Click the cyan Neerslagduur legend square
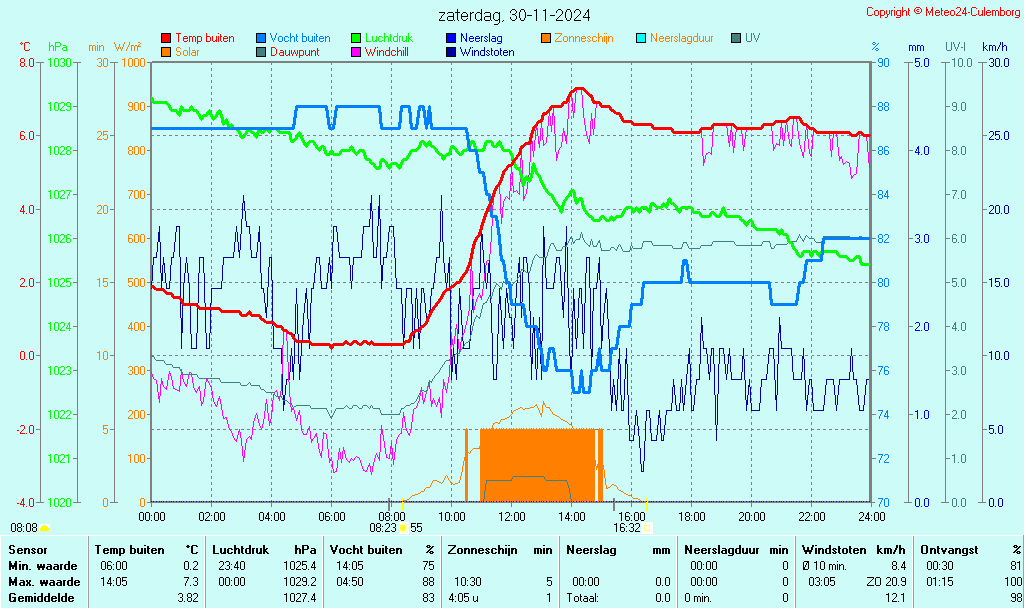 (641, 38)
